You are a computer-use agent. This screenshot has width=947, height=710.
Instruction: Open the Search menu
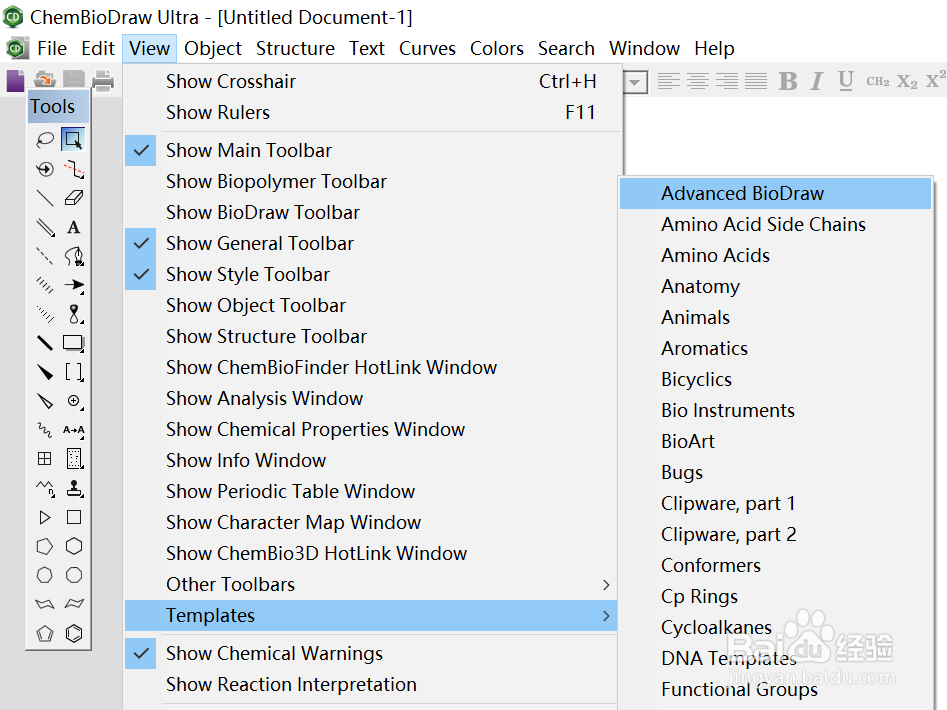[566, 48]
